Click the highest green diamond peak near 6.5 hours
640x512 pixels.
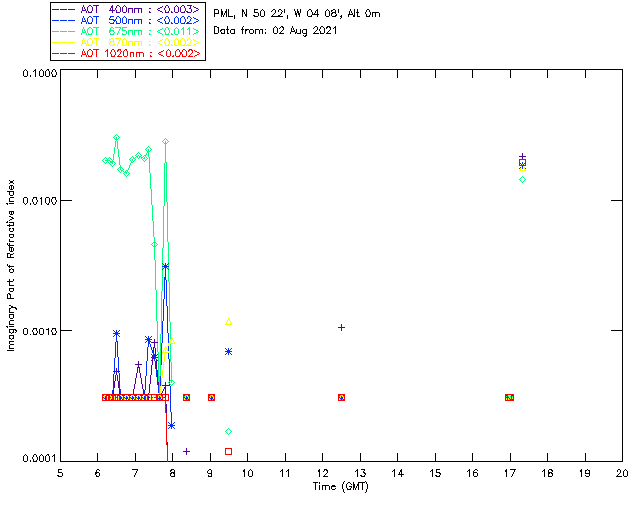pyautogui.click(x=117, y=138)
